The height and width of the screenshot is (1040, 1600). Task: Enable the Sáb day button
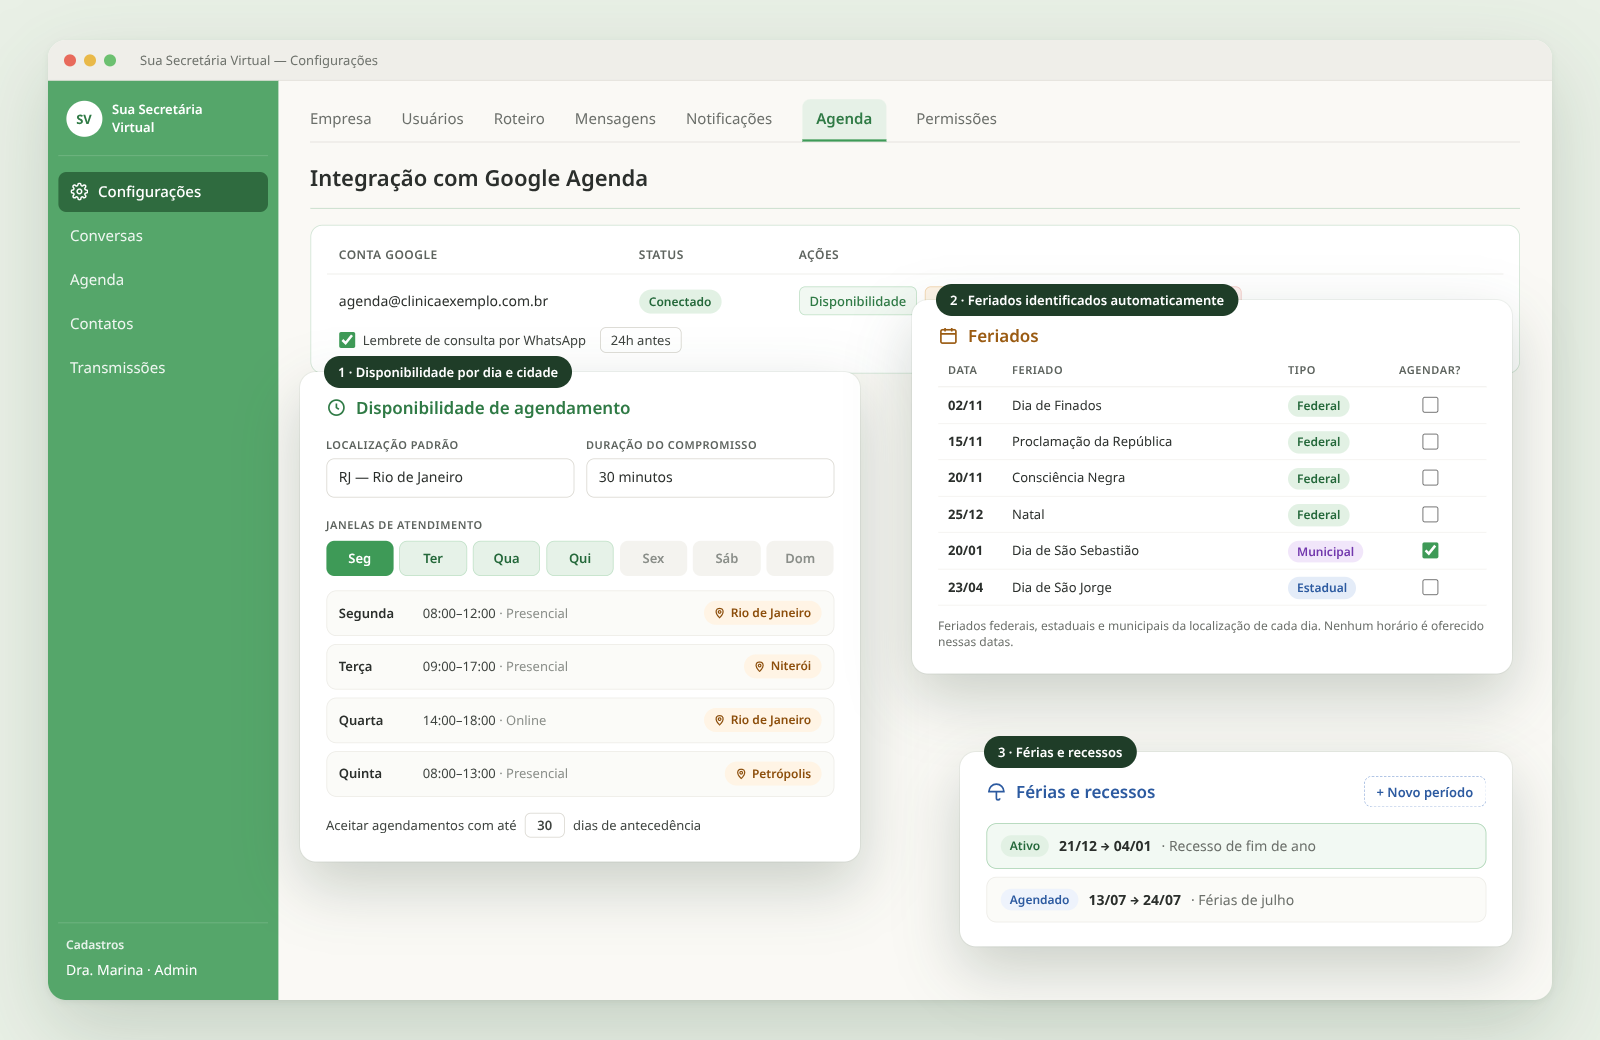(x=727, y=558)
